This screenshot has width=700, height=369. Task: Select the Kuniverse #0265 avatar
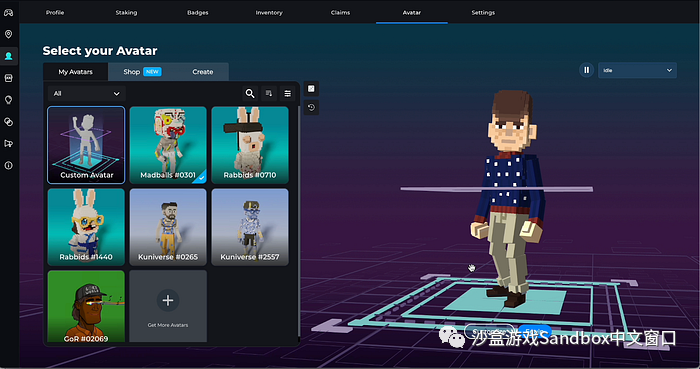[x=168, y=227]
